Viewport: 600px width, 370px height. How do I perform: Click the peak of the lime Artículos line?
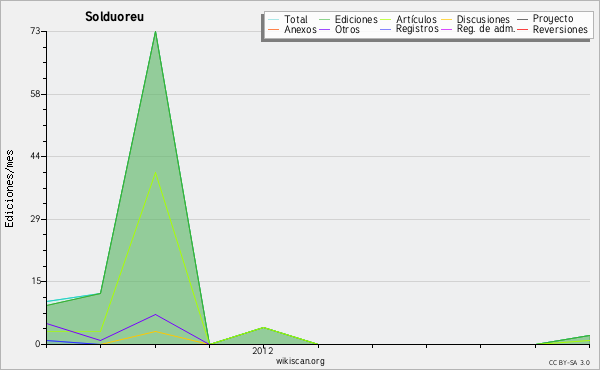155,172
